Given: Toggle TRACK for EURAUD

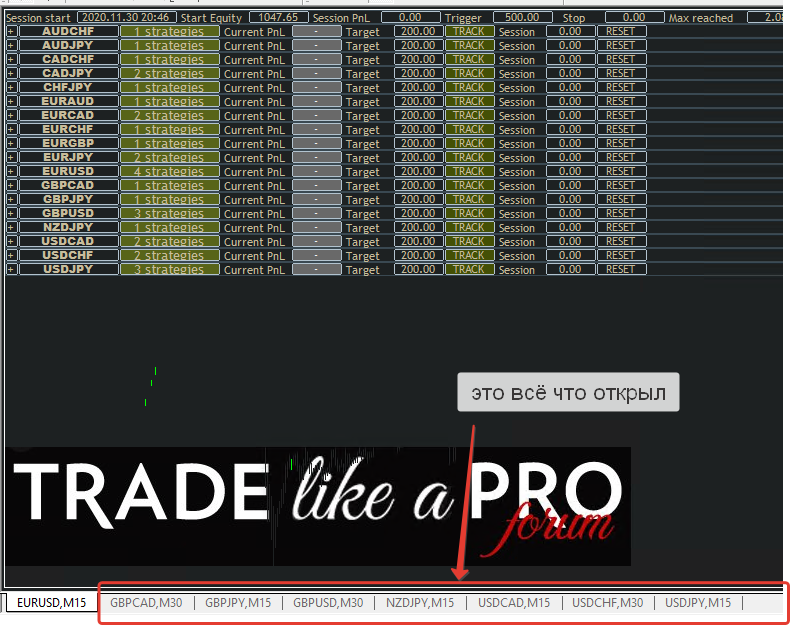Looking at the screenshot, I should [x=469, y=102].
